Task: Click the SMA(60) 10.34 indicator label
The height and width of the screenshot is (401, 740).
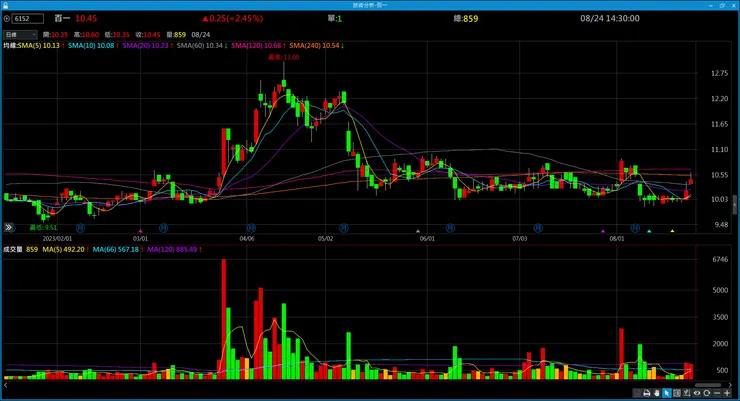Action: coord(202,46)
